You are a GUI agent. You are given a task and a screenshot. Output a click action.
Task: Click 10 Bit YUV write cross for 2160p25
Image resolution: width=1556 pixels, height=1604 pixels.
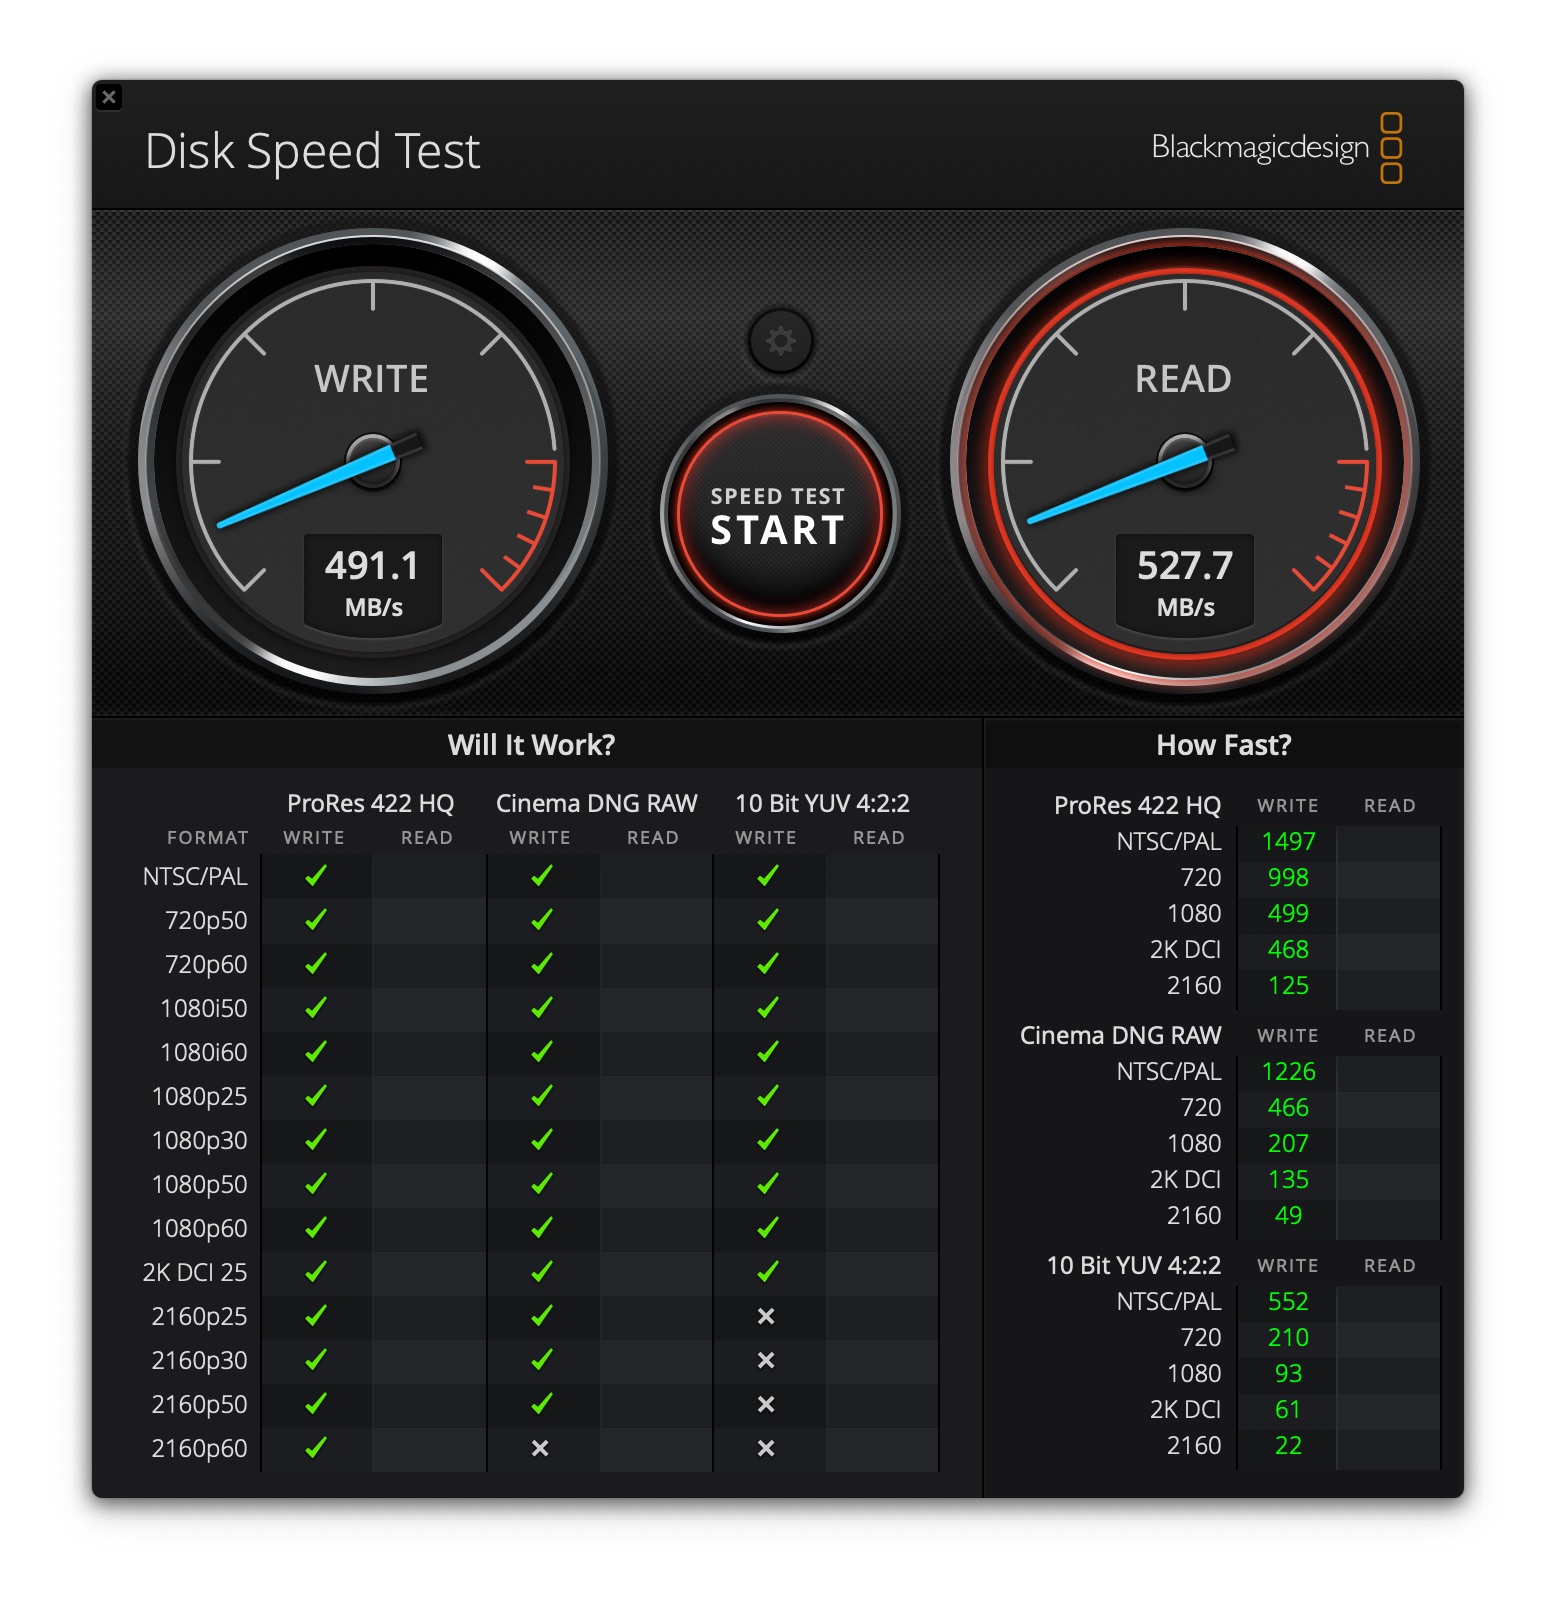tap(766, 1316)
